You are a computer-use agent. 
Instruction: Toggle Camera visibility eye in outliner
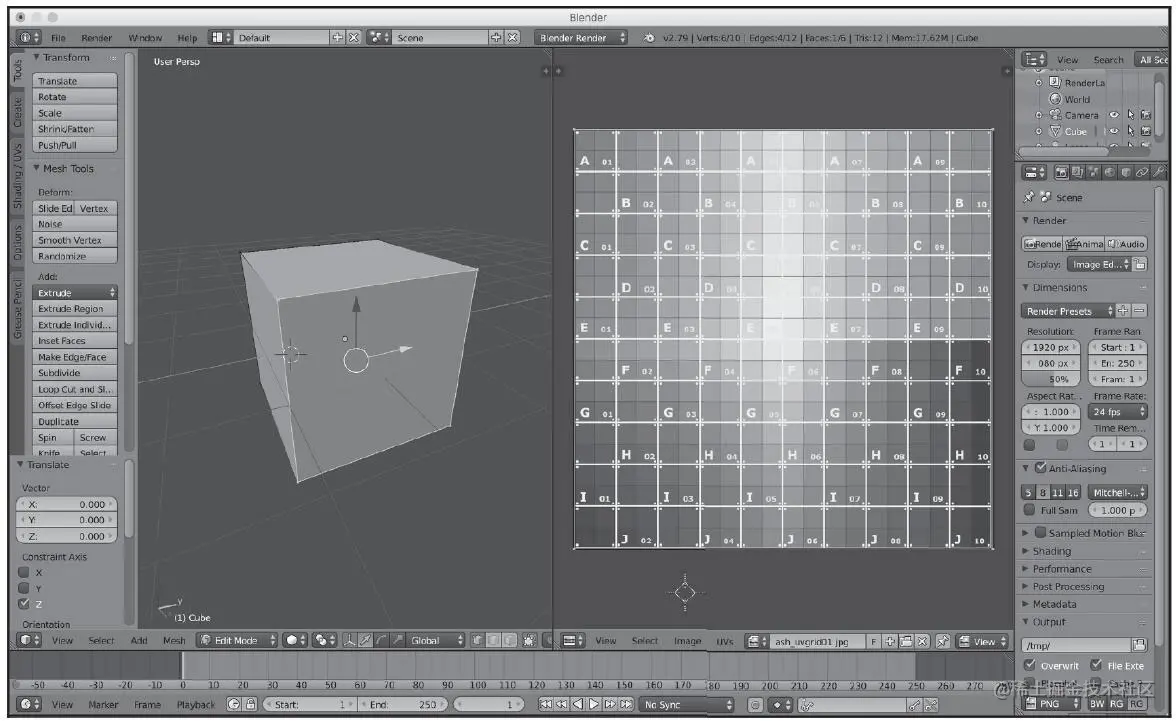1114,115
